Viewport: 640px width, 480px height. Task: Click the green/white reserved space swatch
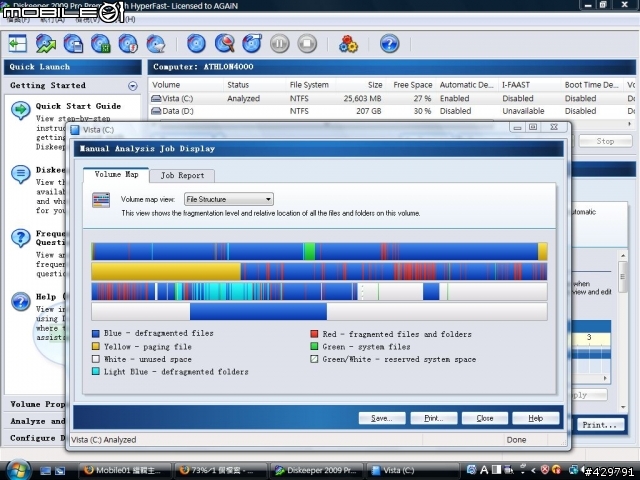pos(314,359)
